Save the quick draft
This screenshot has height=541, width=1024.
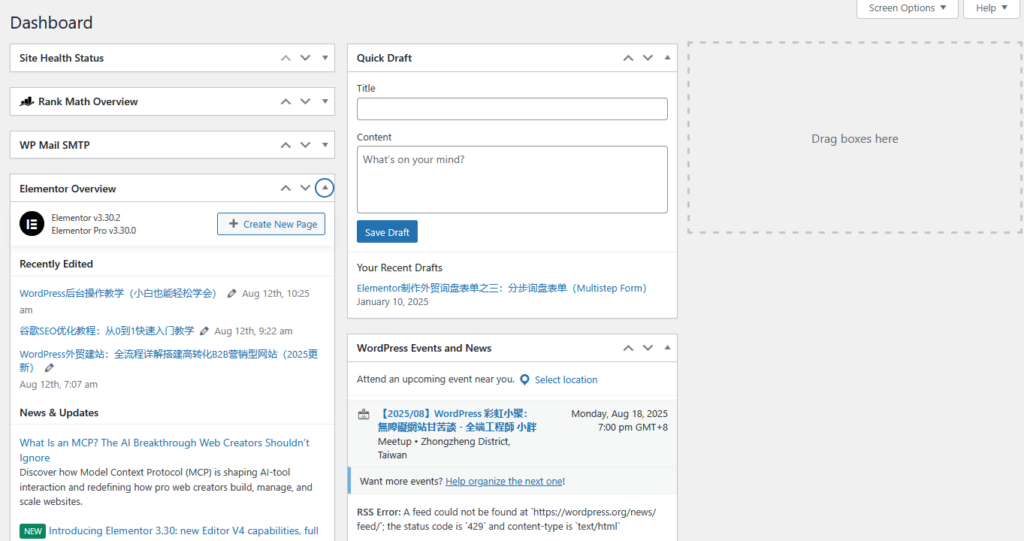(x=387, y=232)
